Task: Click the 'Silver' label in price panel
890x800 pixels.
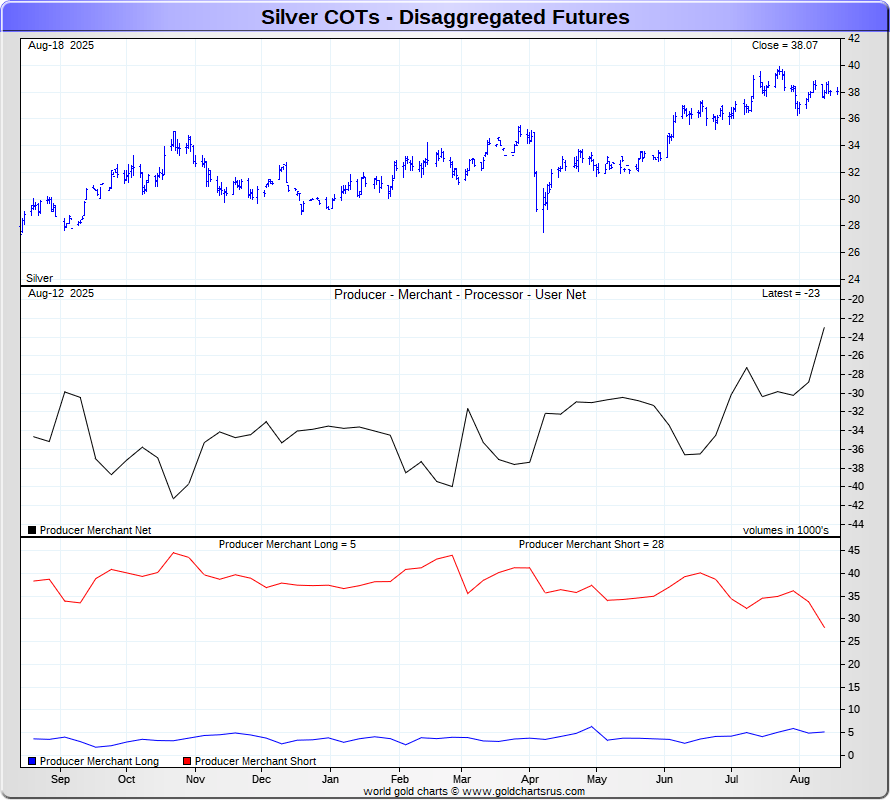Action: pos(39,278)
